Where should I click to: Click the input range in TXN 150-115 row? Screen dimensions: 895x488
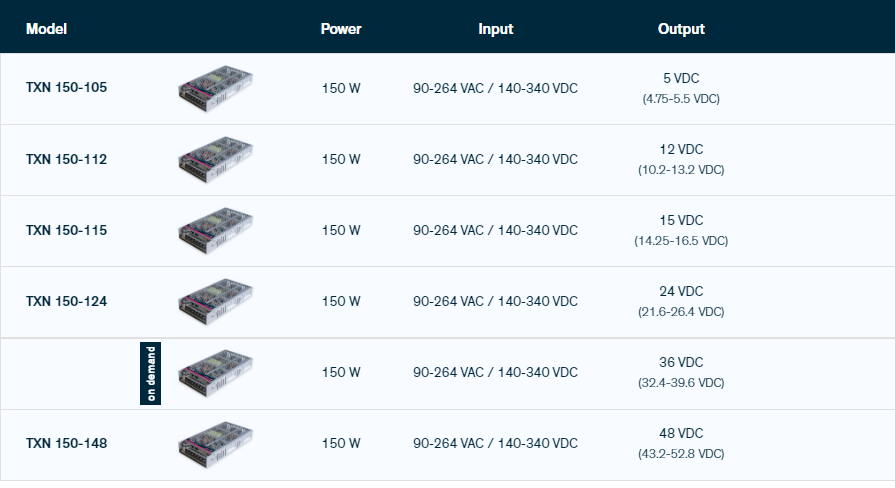tap(495, 231)
